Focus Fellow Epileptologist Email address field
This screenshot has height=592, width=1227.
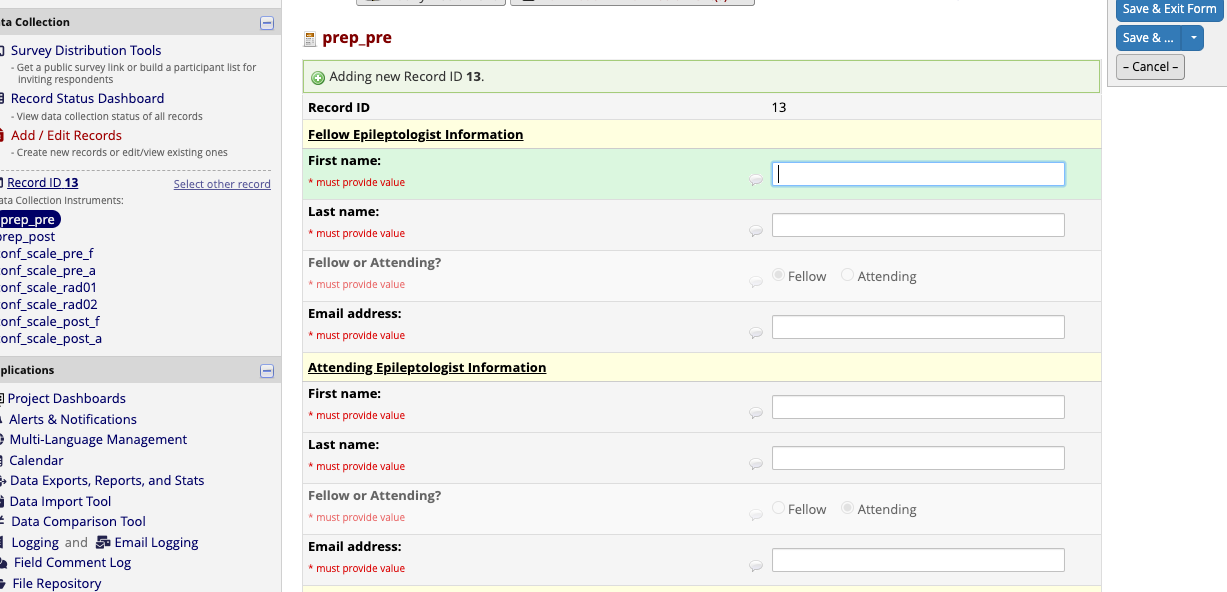918,327
